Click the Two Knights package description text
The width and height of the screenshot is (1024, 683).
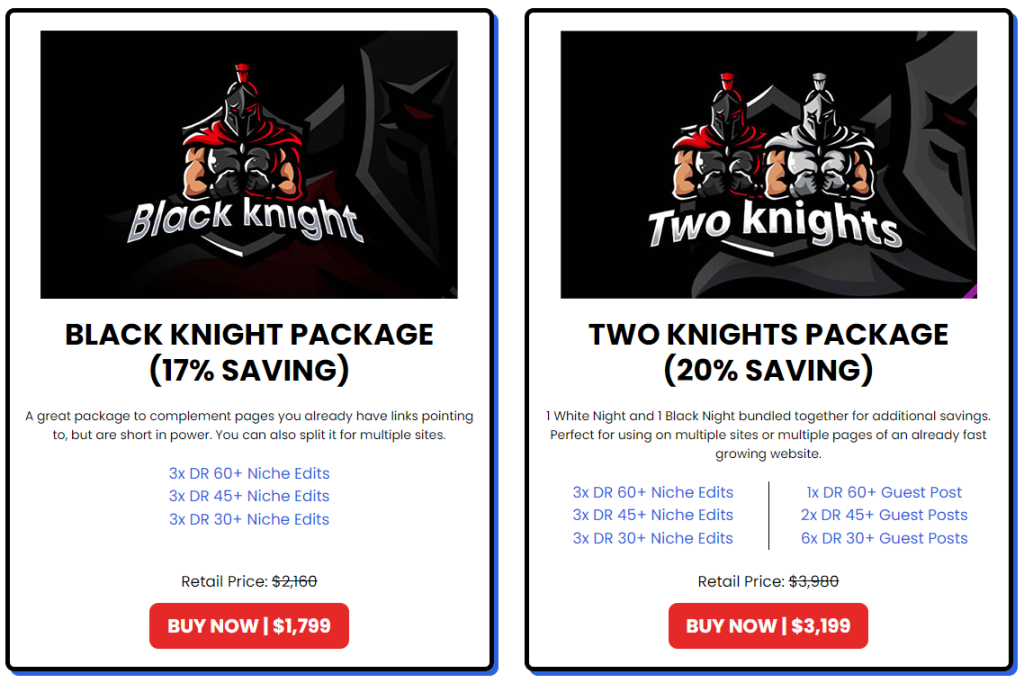(768, 434)
